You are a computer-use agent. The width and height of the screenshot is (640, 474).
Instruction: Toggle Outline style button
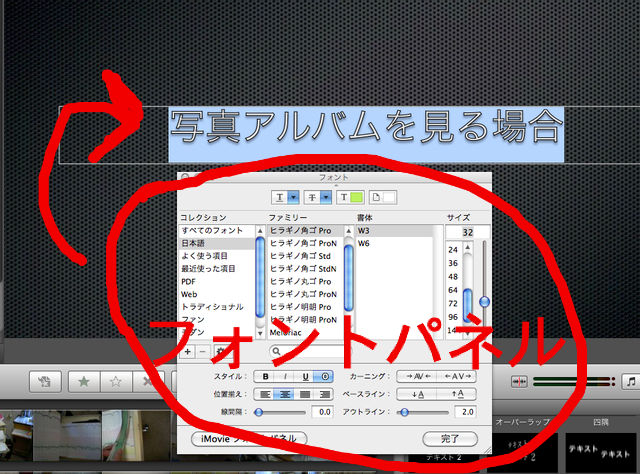coord(324,376)
